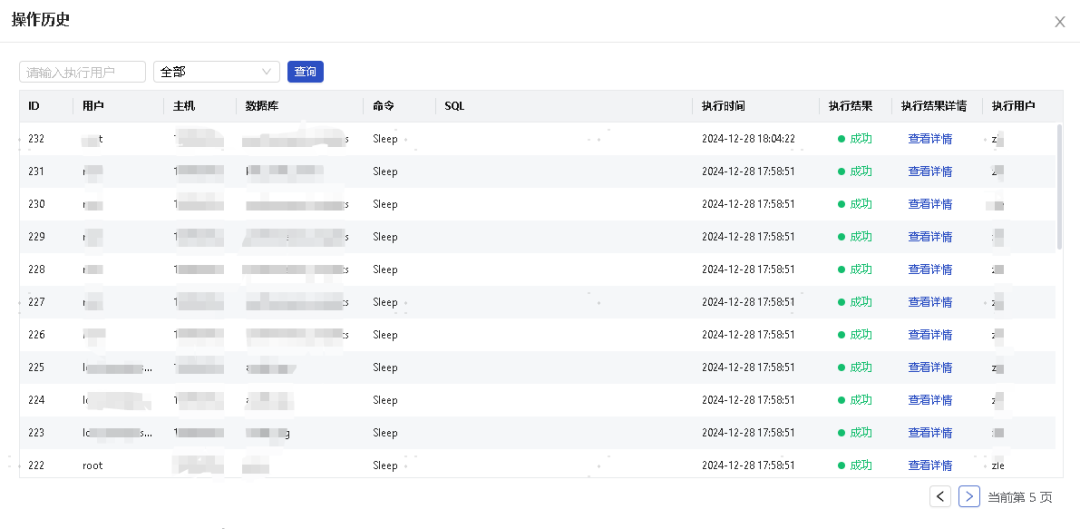Viewport: 1080px width, 529px height.
Task: Open 查看详情 for ID 232
Action: (930, 138)
